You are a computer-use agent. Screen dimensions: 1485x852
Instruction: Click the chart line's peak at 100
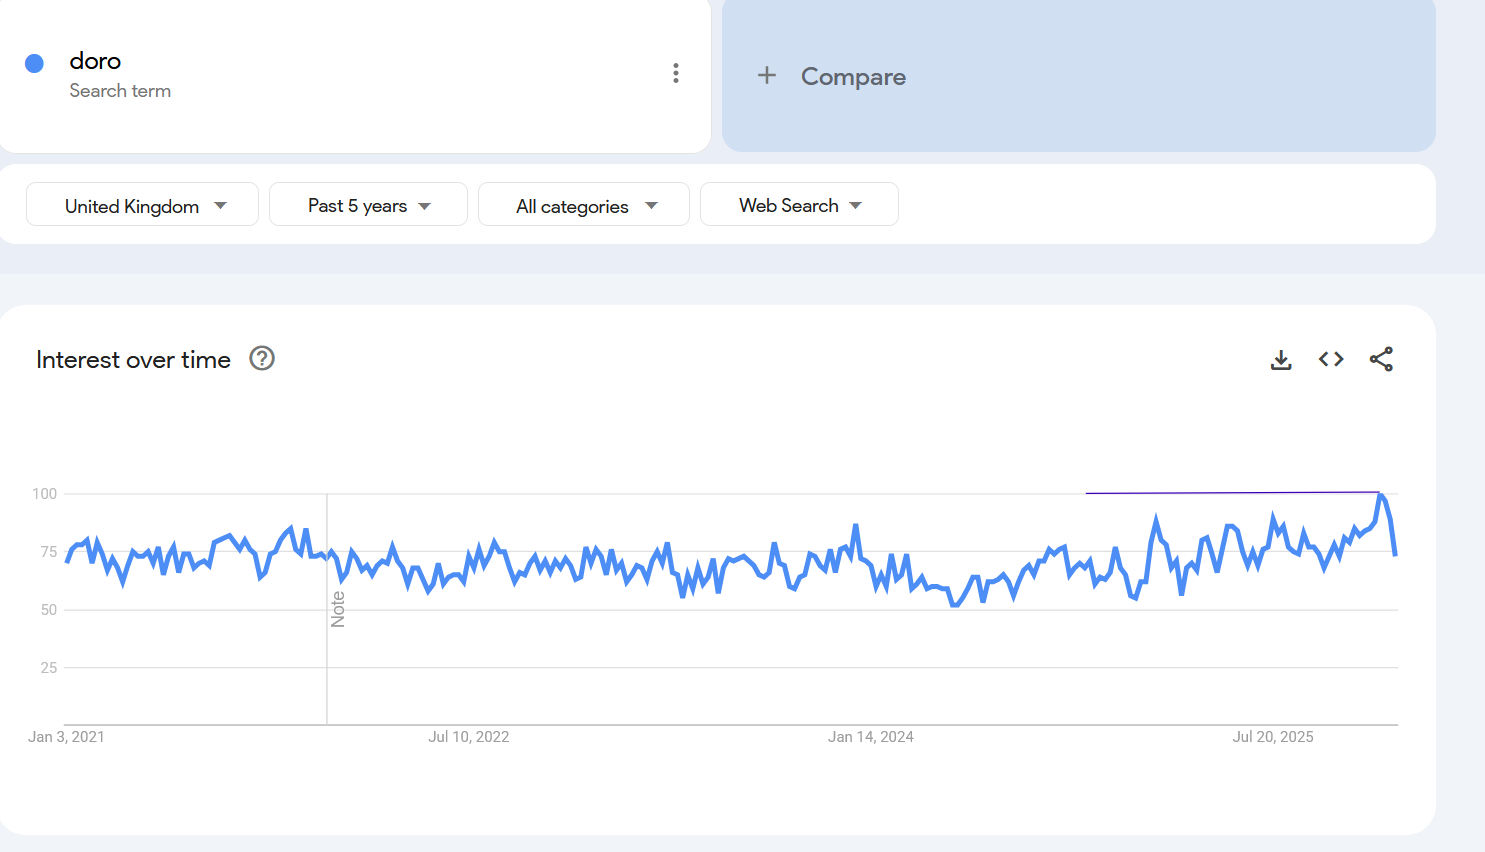[x=1380, y=495]
